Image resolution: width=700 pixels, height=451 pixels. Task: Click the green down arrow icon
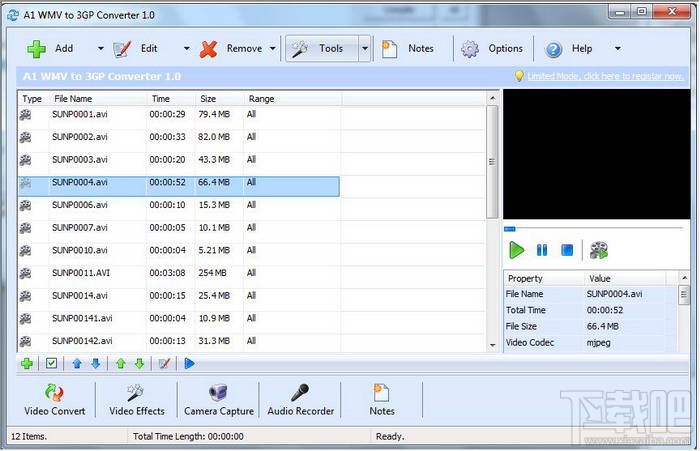[139, 364]
